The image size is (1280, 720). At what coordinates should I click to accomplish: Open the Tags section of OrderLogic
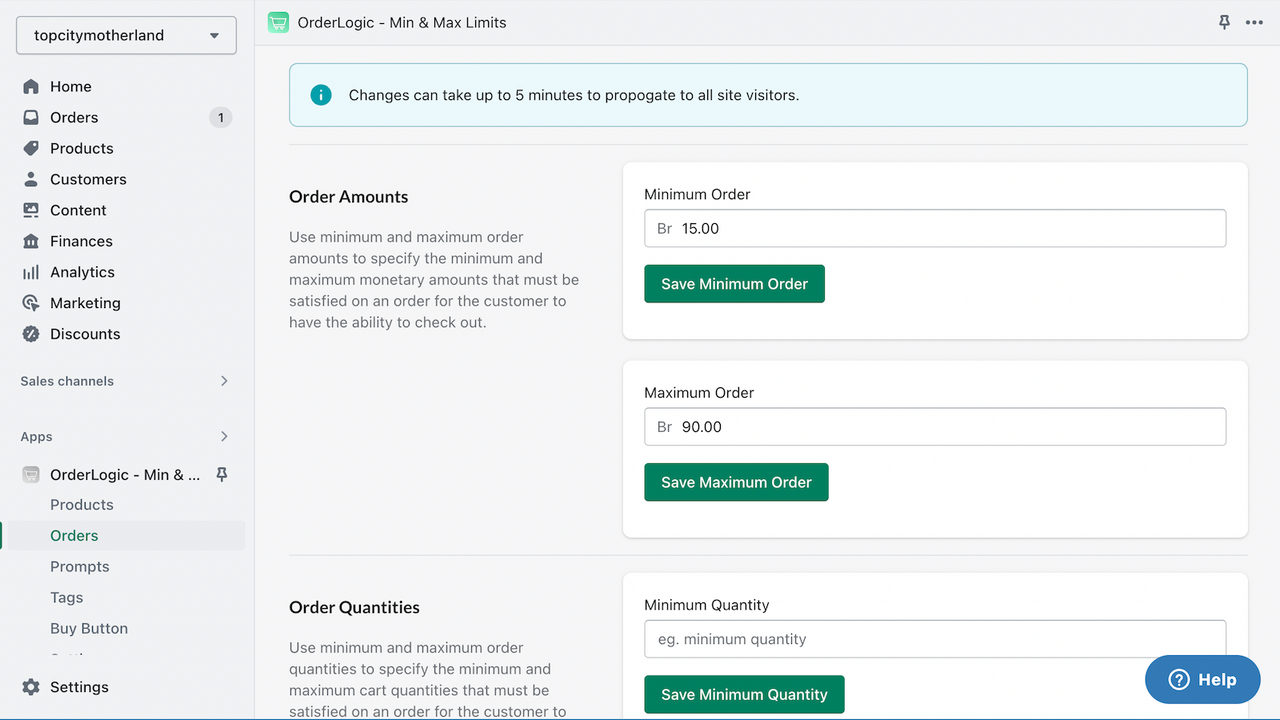[x=66, y=597]
